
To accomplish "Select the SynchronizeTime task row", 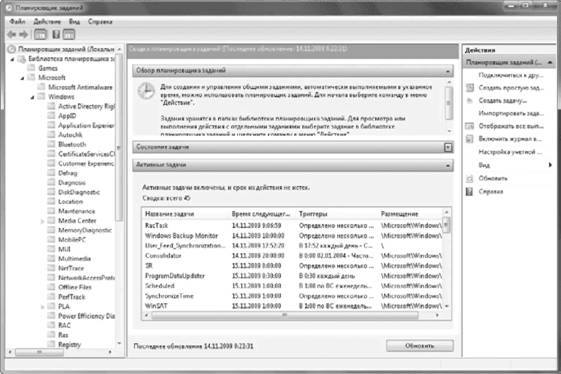I will [x=293, y=296].
